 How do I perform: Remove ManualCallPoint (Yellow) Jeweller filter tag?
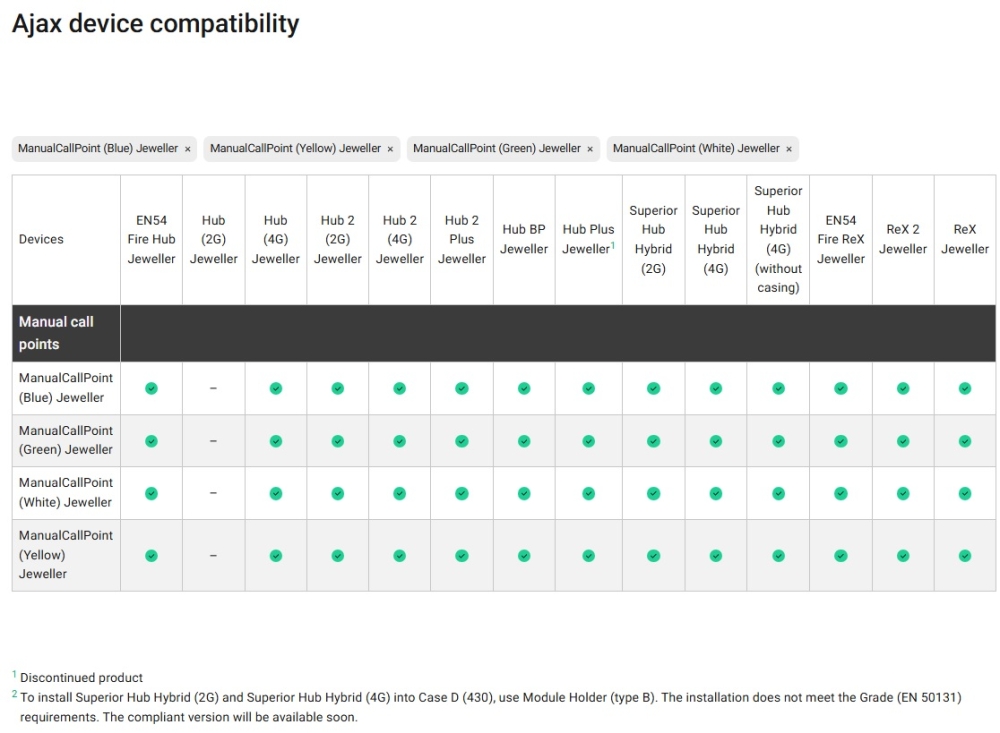pos(390,149)
